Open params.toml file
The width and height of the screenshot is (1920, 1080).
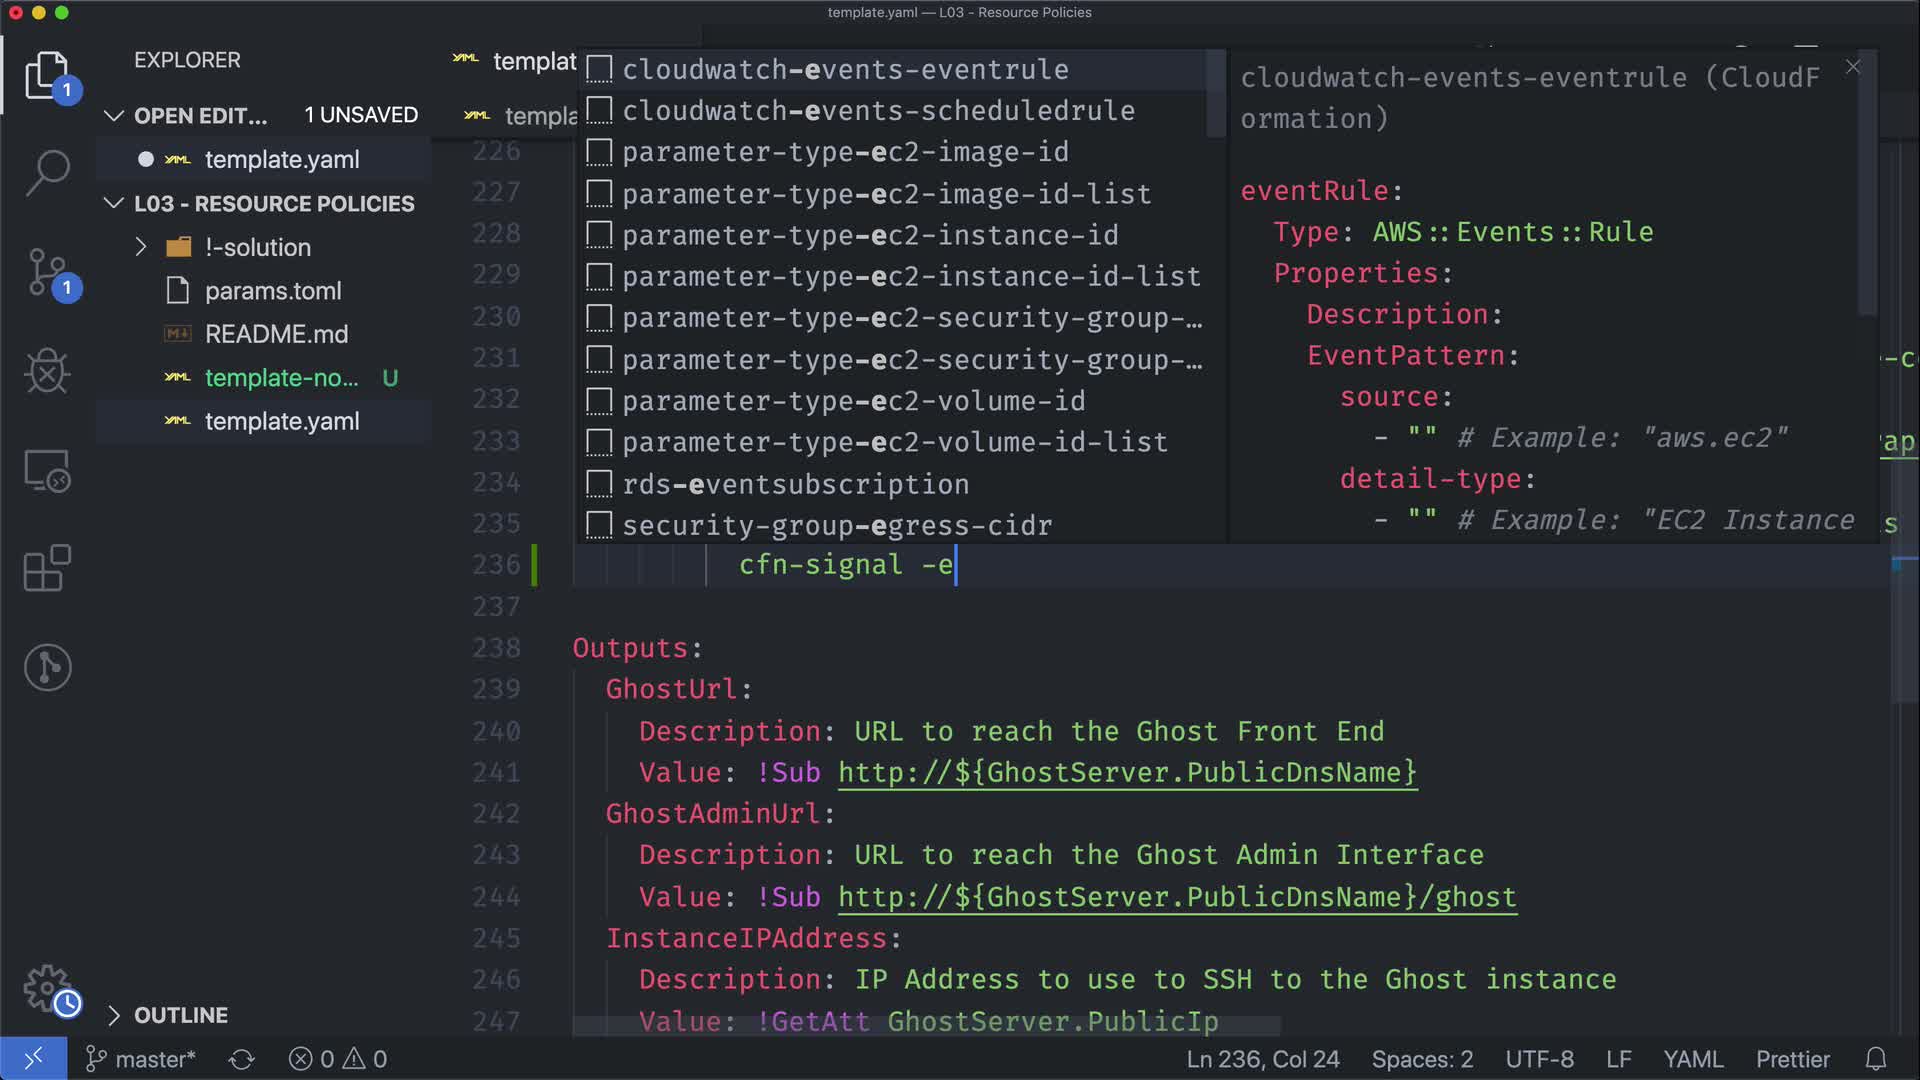[272, 291]
